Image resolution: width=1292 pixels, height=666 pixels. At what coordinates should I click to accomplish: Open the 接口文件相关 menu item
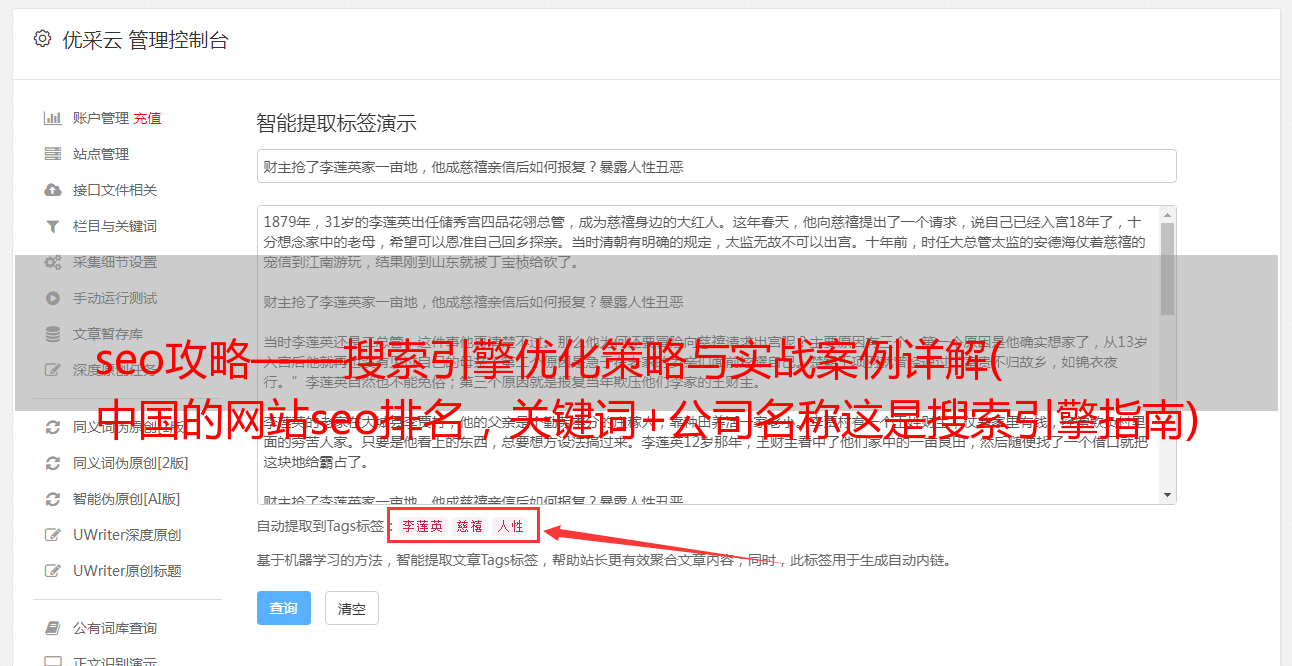[115, 190]
